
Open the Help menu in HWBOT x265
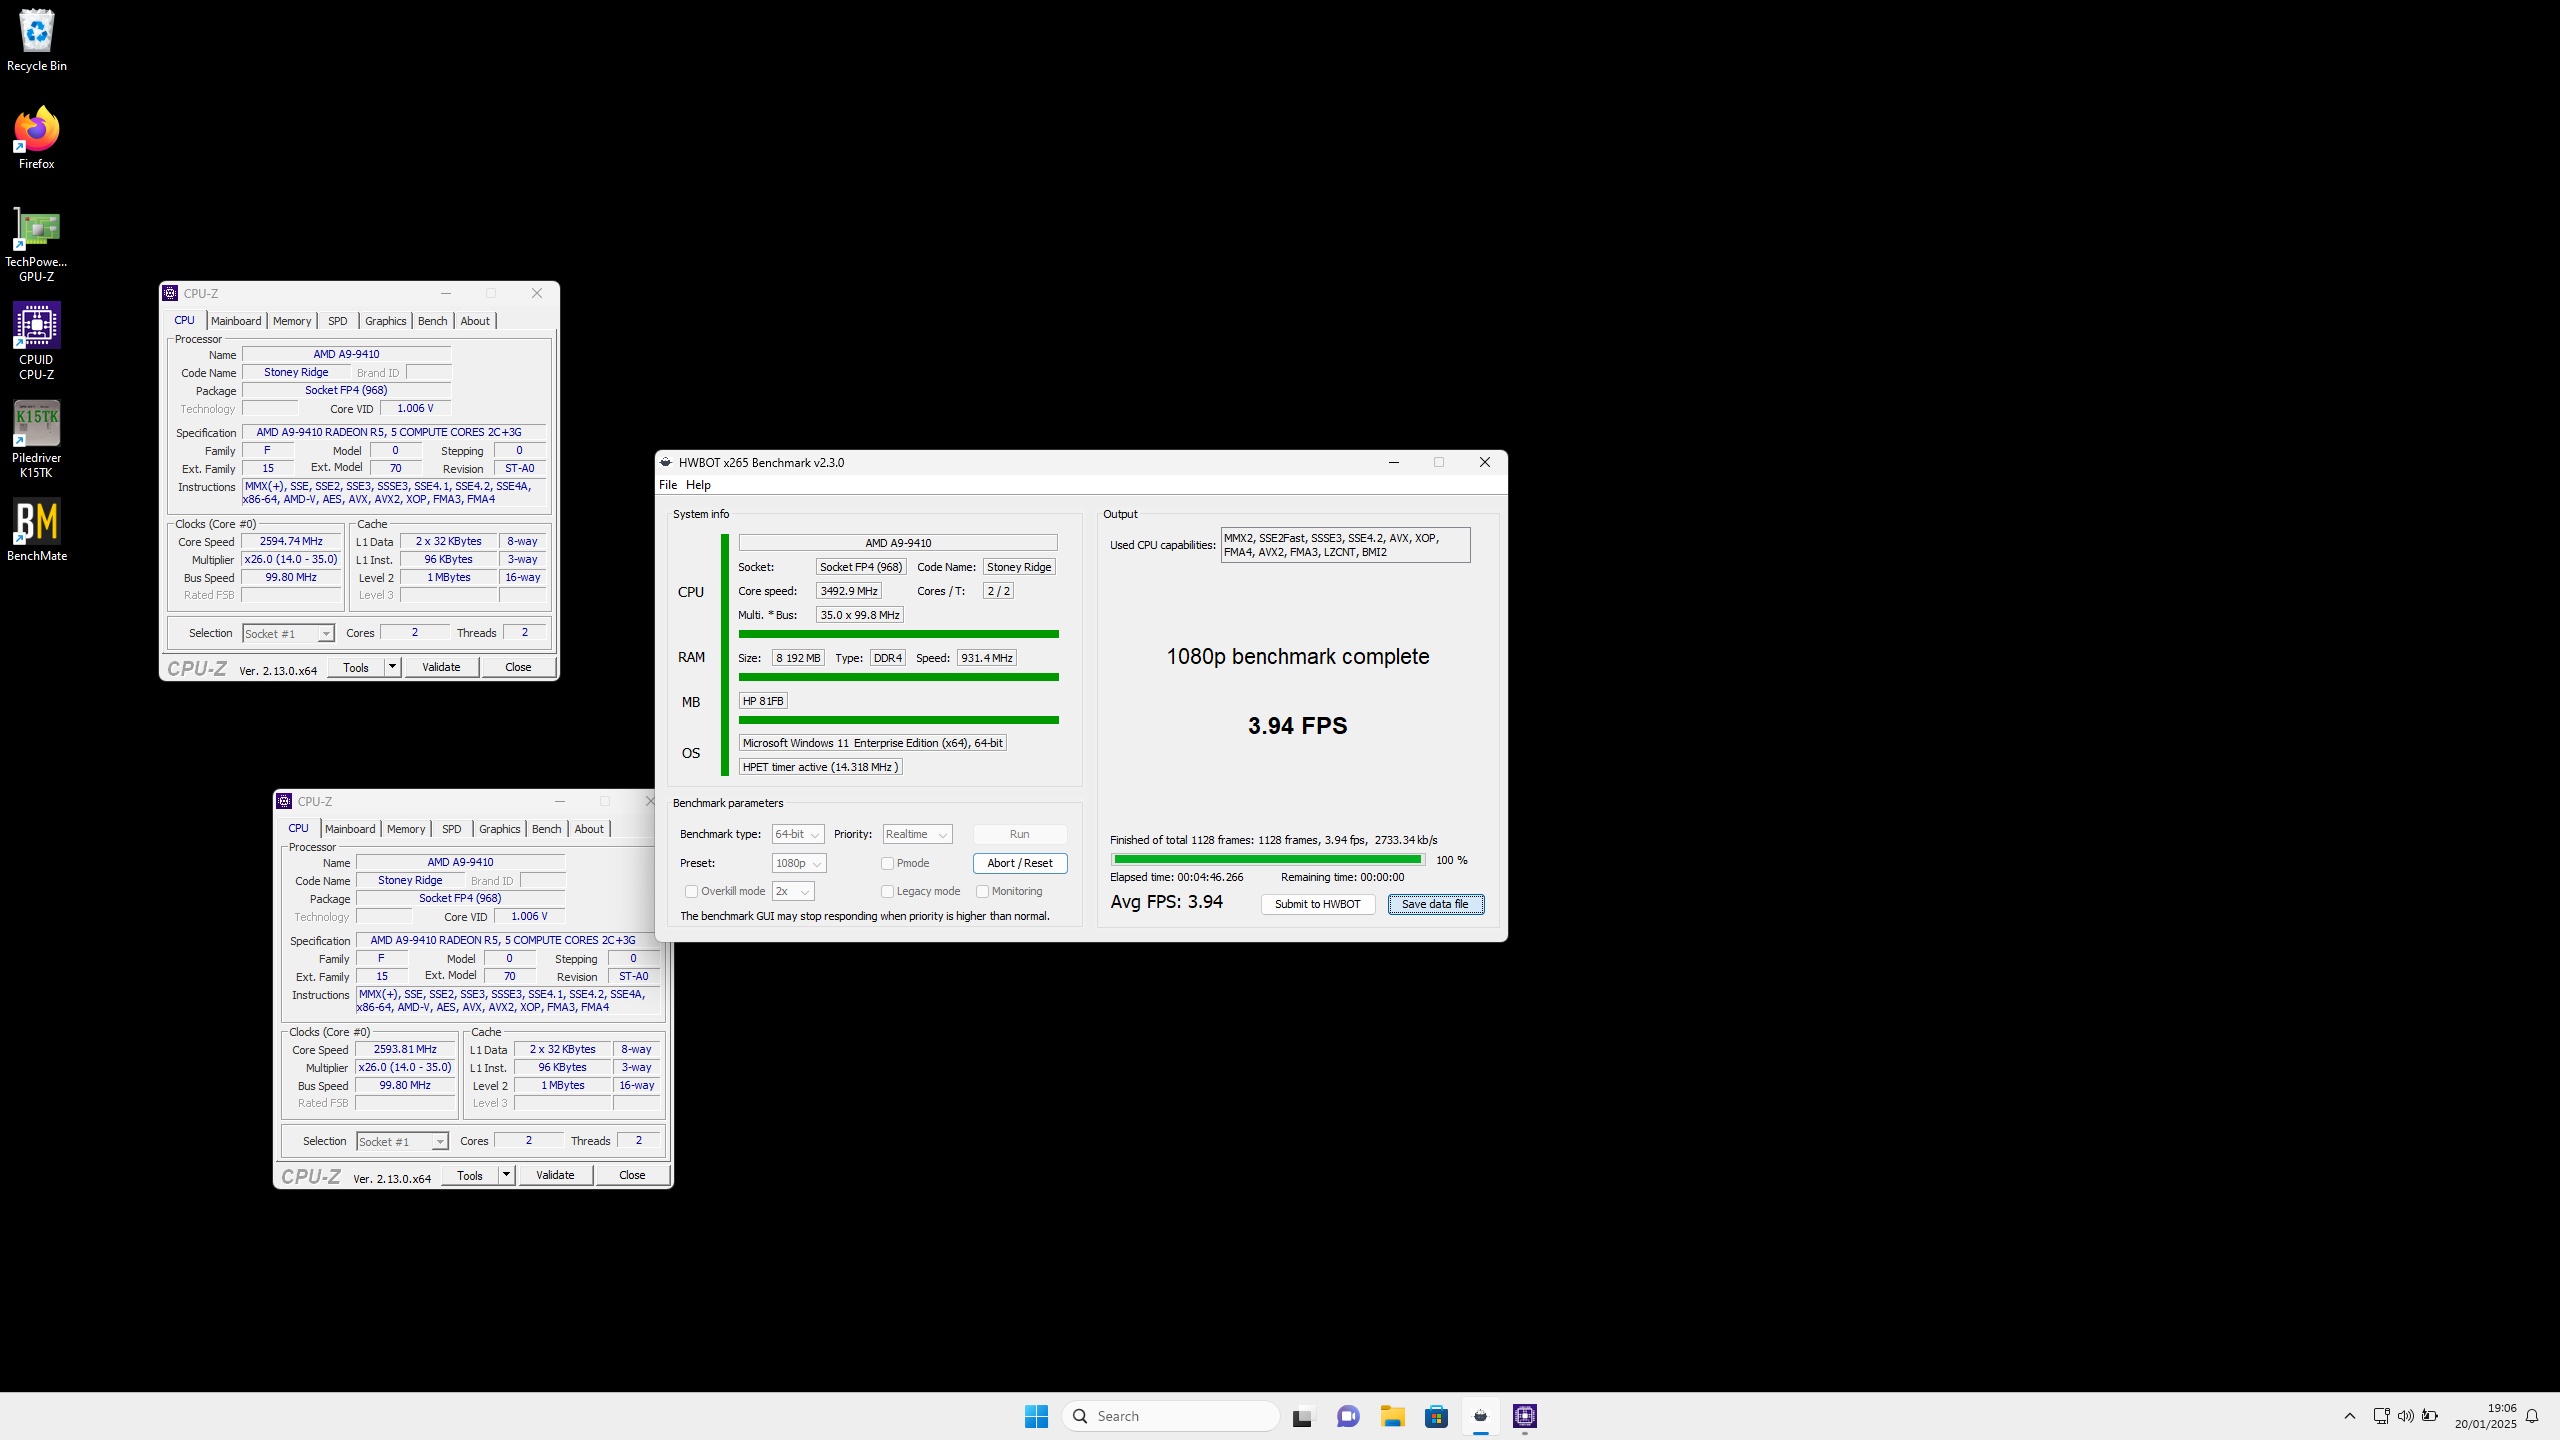point(698,485)
